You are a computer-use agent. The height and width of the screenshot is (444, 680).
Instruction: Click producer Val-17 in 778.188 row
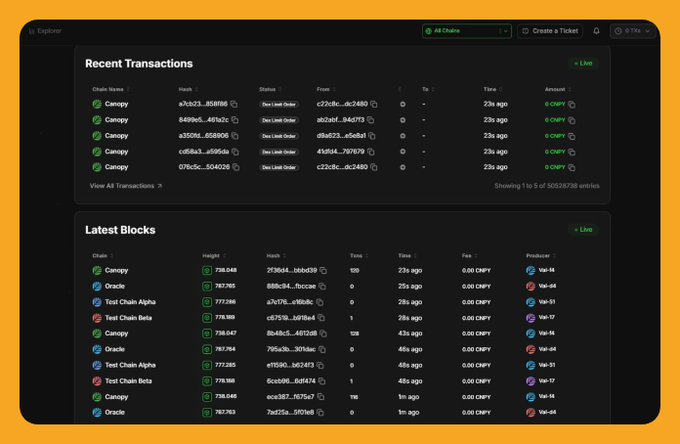click(x=540, y=381)
